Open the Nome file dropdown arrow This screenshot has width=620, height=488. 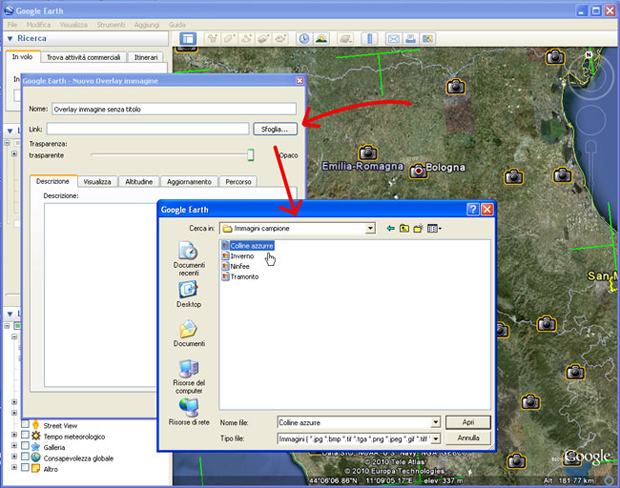click(x=435, y=422)
